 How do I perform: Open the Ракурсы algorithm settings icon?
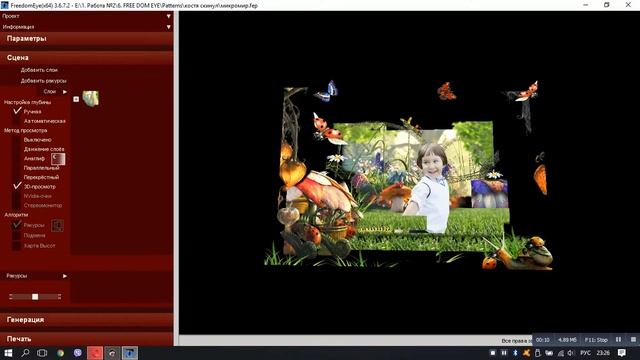[x=57, y=225]
